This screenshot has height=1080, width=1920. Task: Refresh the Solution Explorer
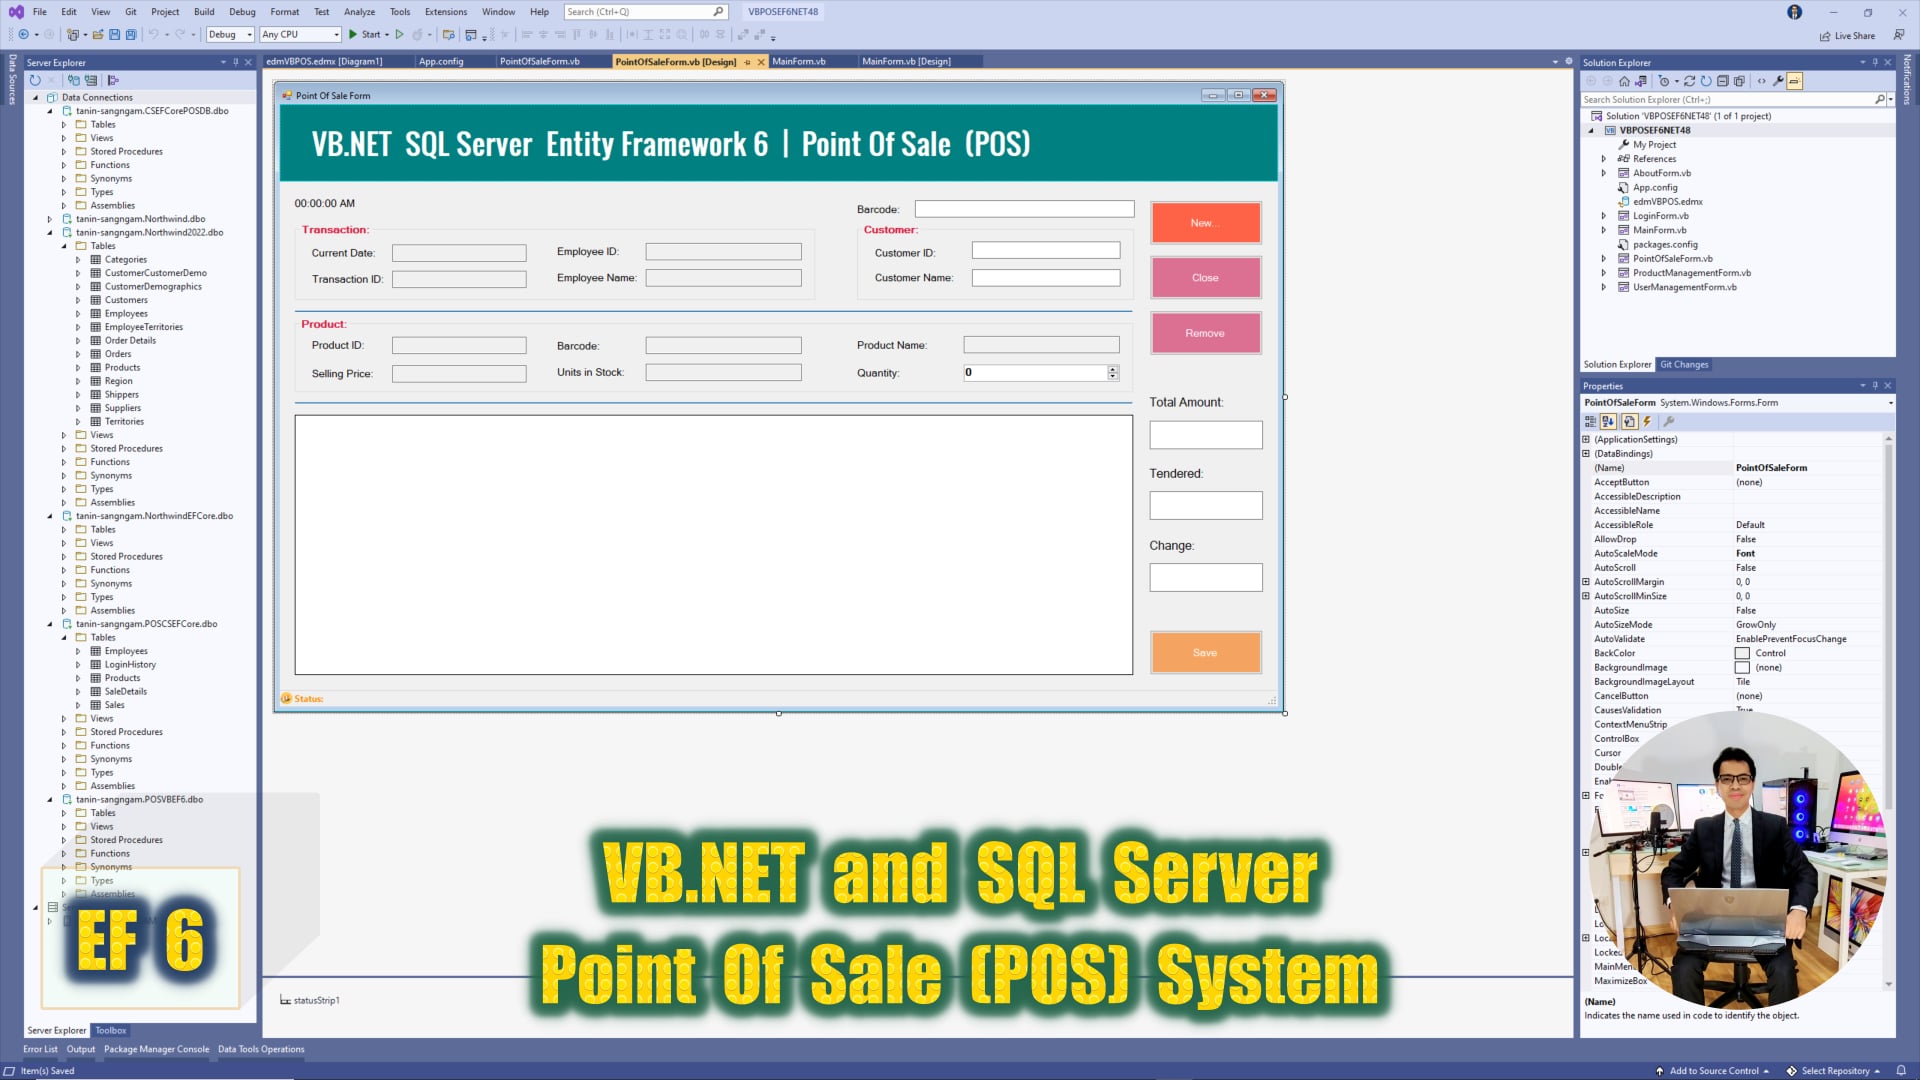pos(1706,81)
